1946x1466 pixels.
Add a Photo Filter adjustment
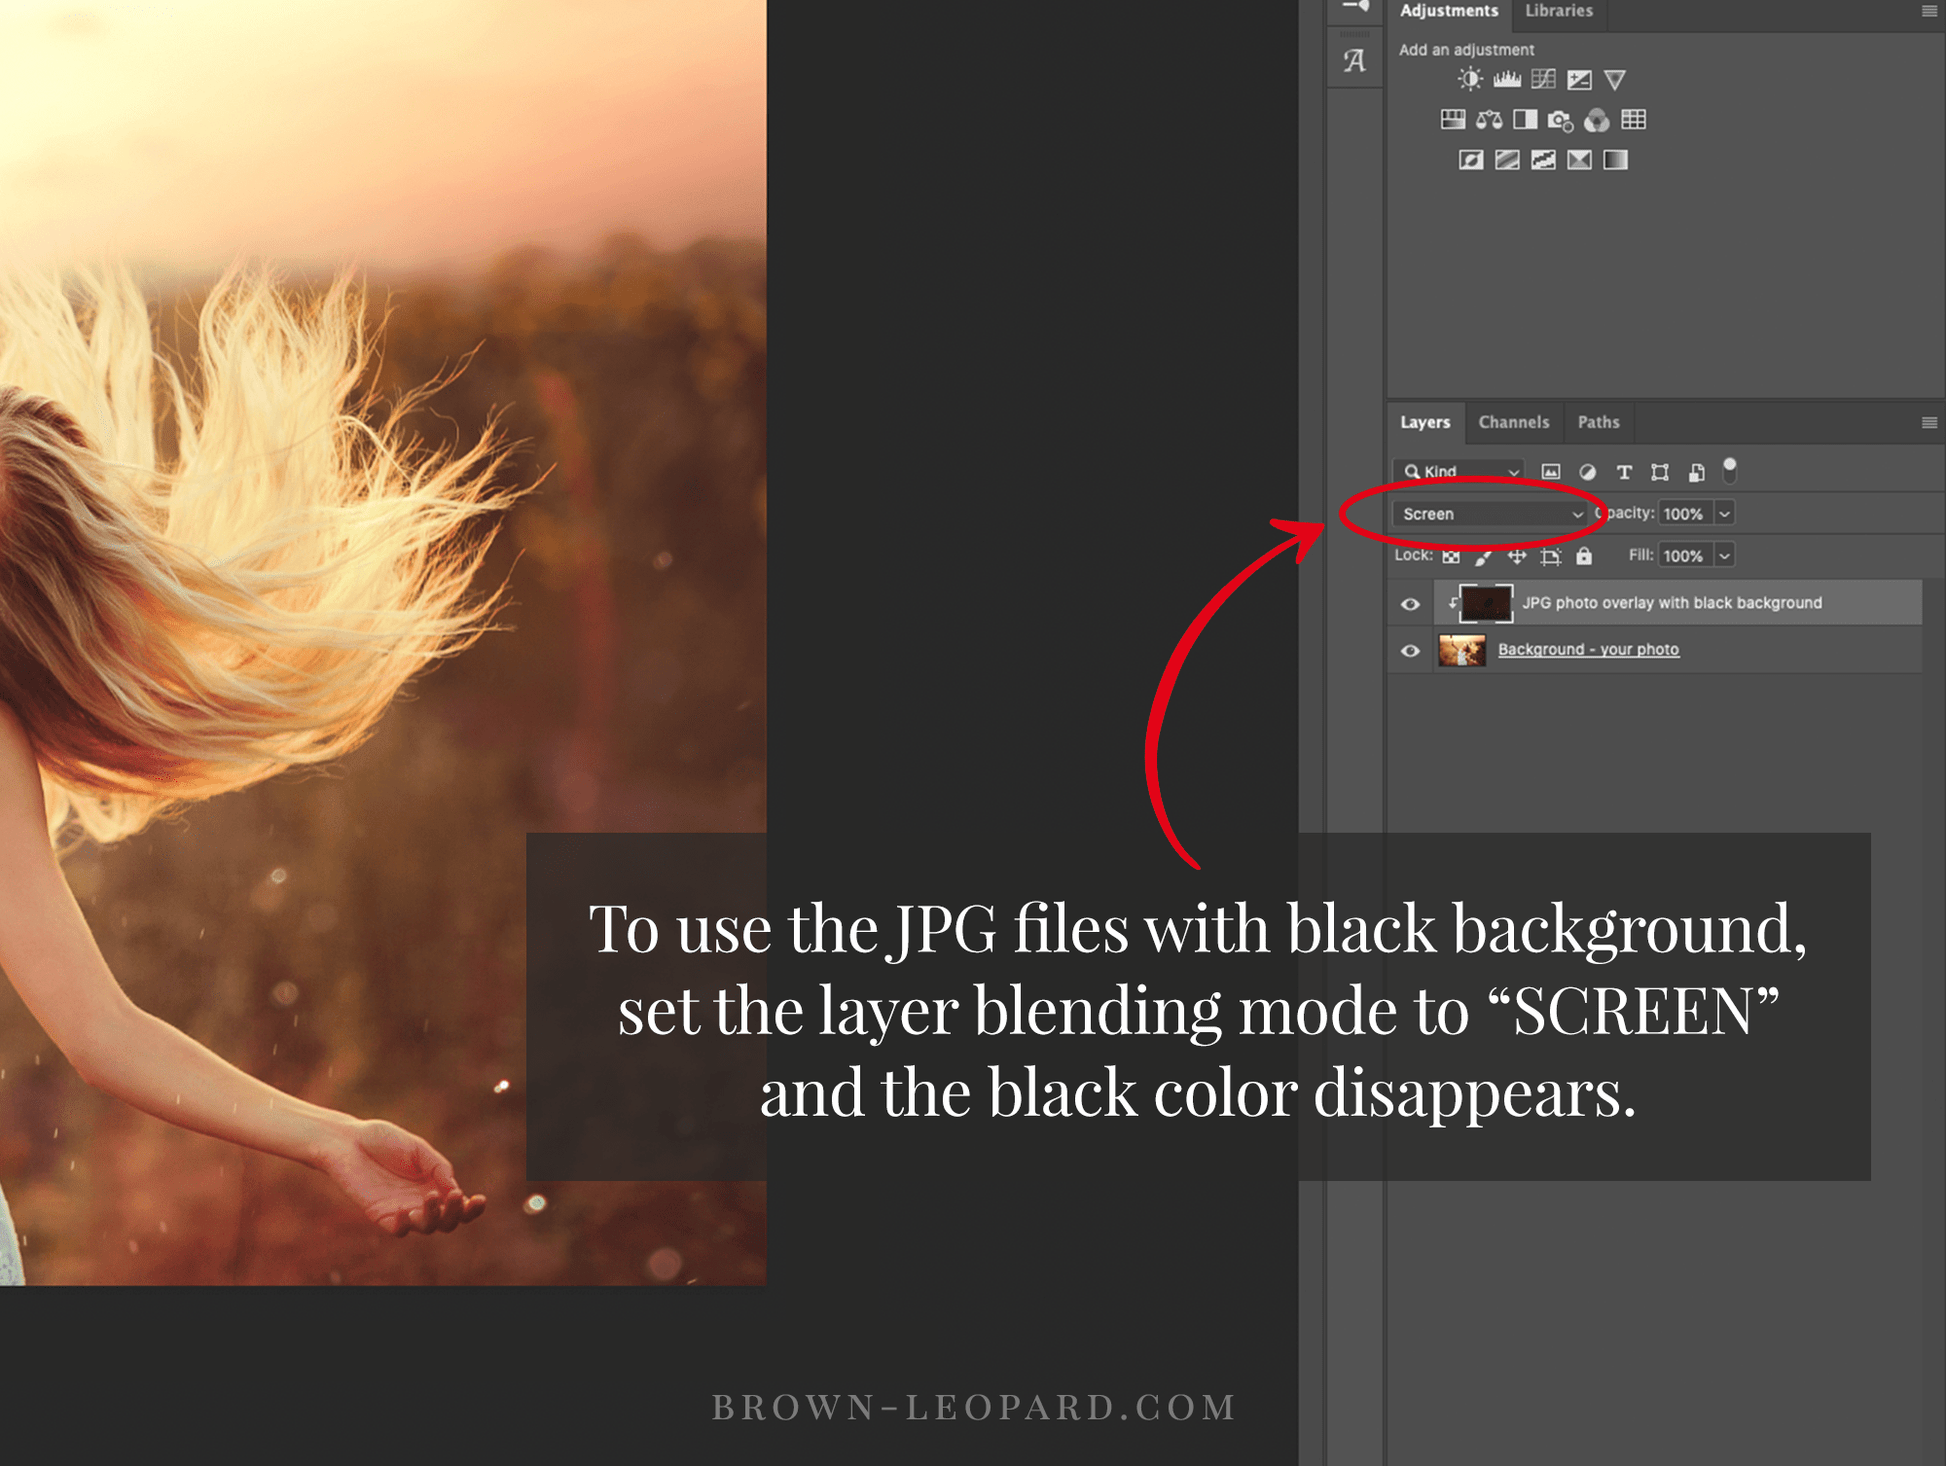point(1560,120)
